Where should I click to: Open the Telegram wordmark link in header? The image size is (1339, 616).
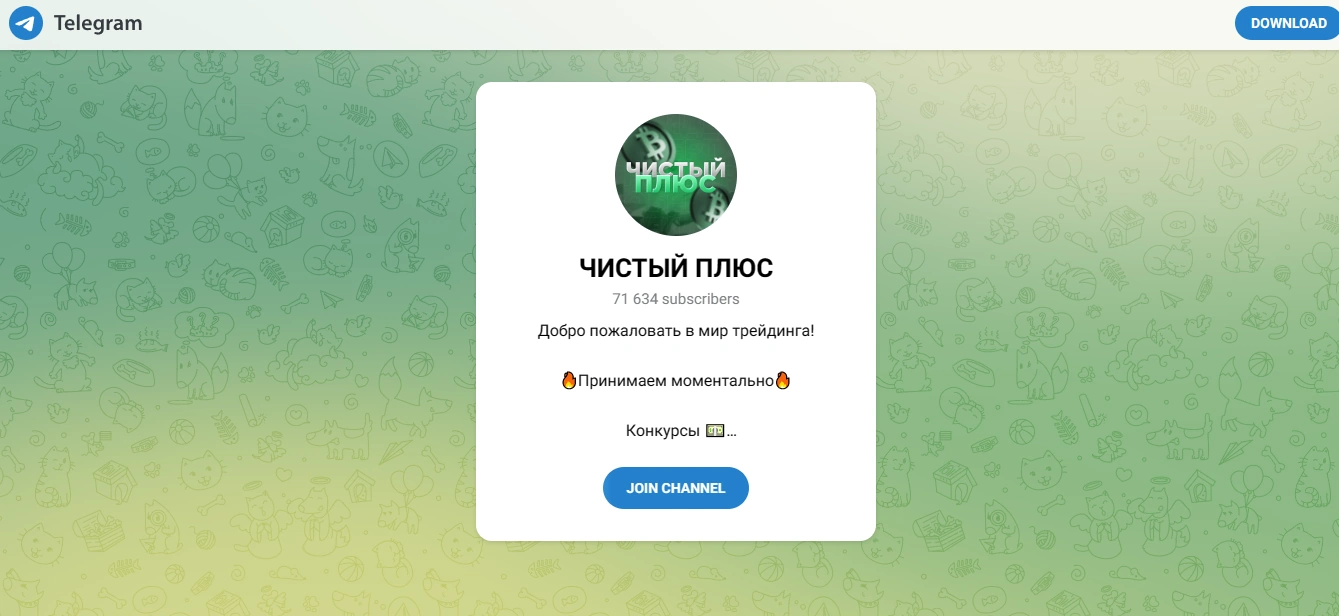[98, 23]
